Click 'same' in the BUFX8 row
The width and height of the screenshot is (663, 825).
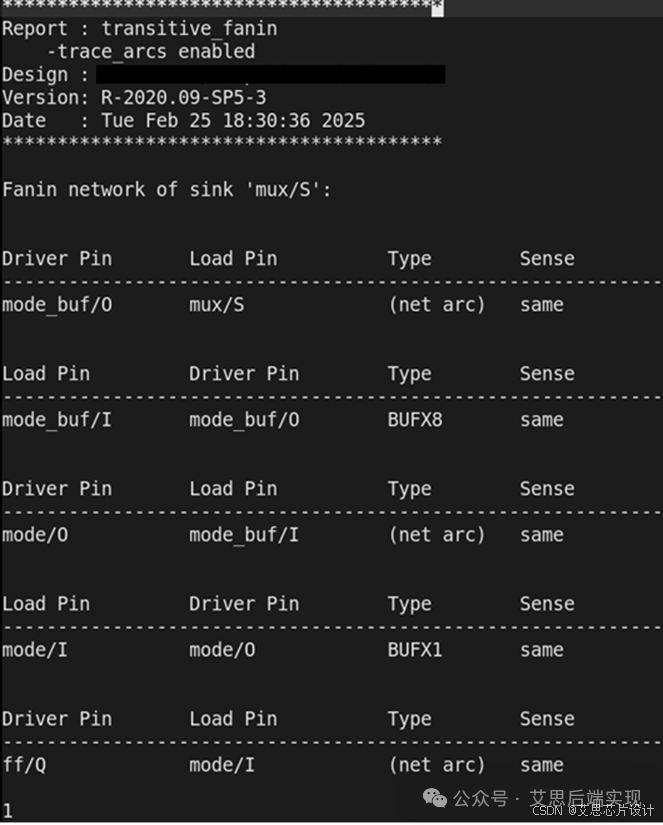pos(541,420)
